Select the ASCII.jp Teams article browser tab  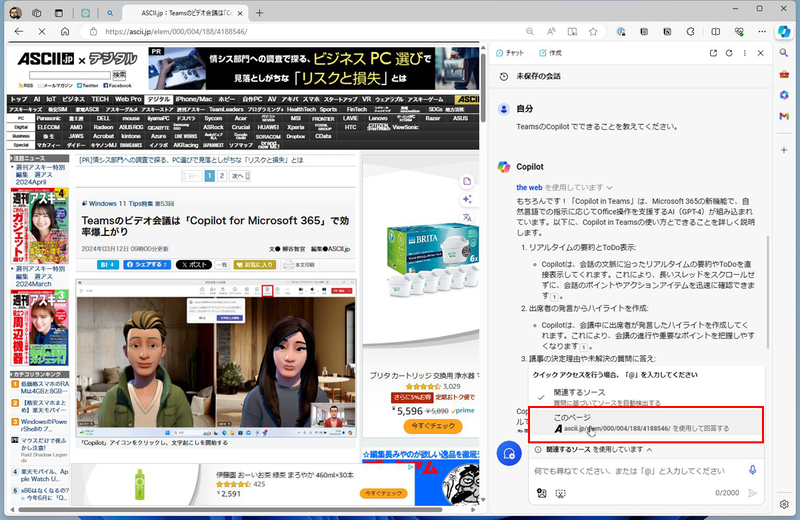coord(186,13)
